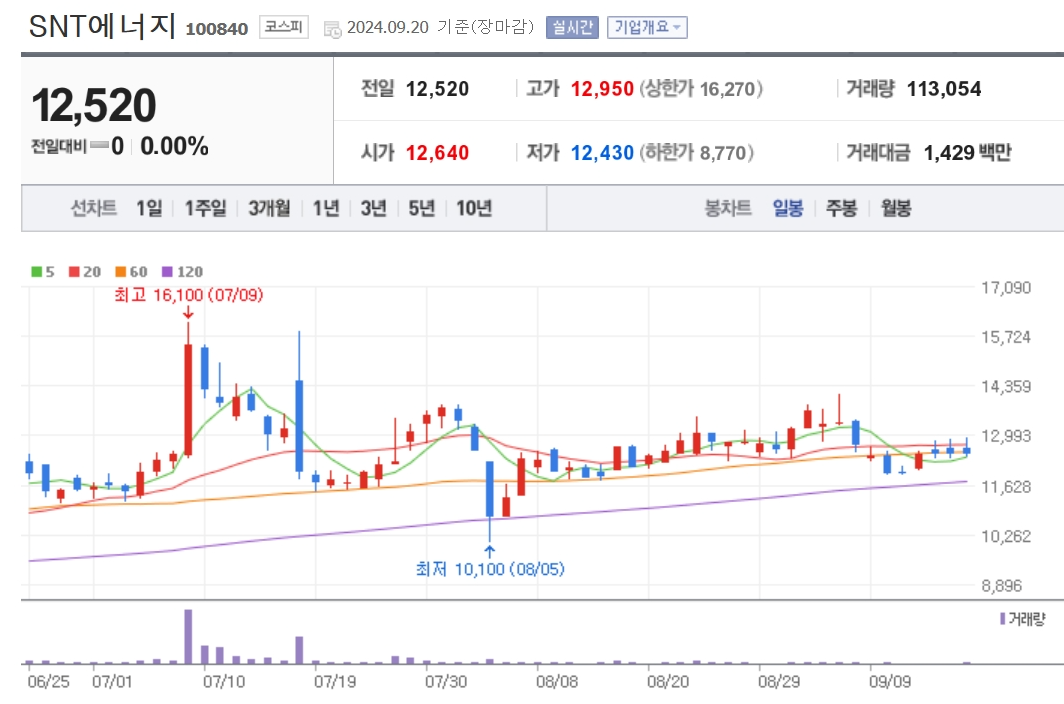
Task: Click the stock code 100840
Action: coord(216,29)
